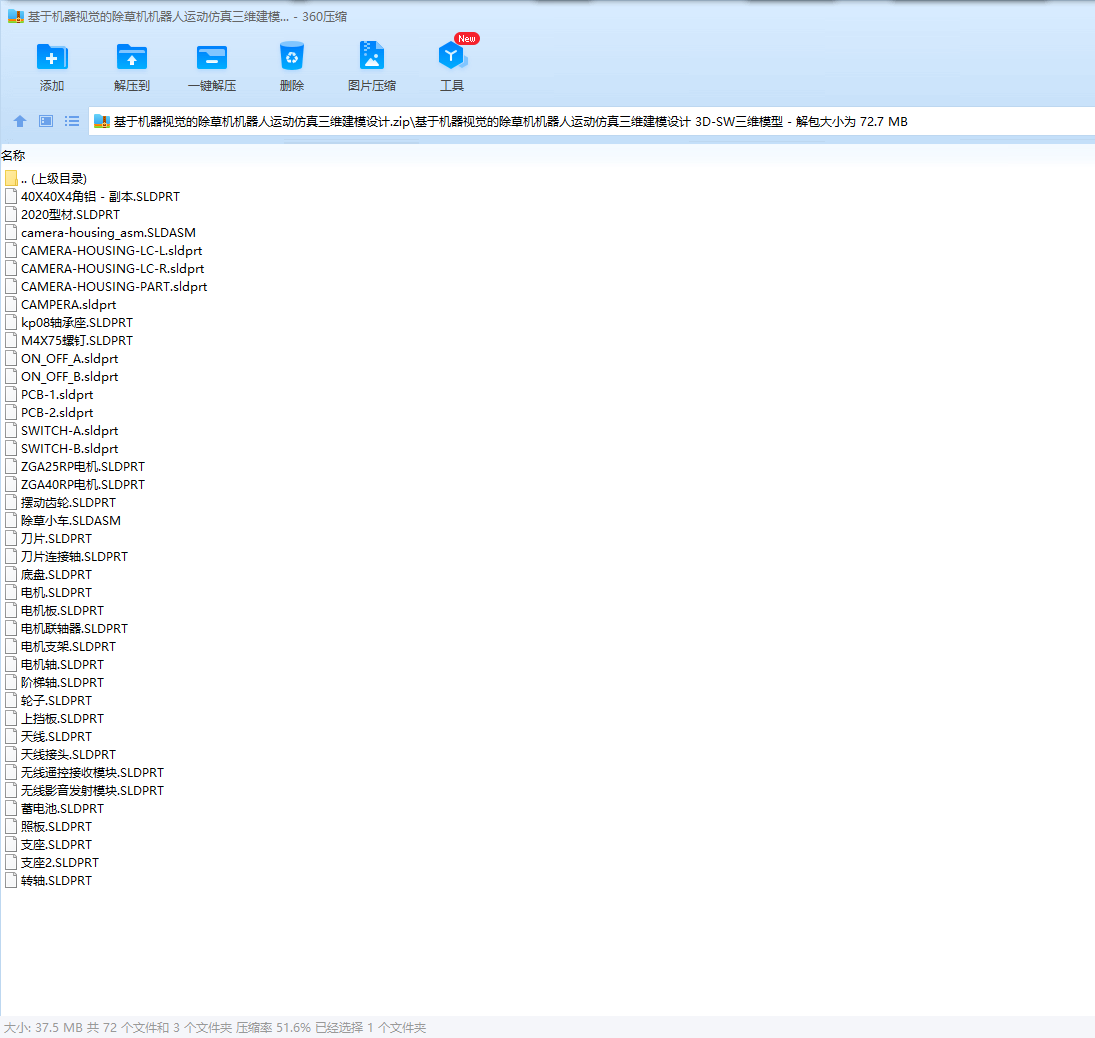Click the 解压到 (Extract to) icon
This screenshot has height=1038, width=1095.
coord(131,57)
